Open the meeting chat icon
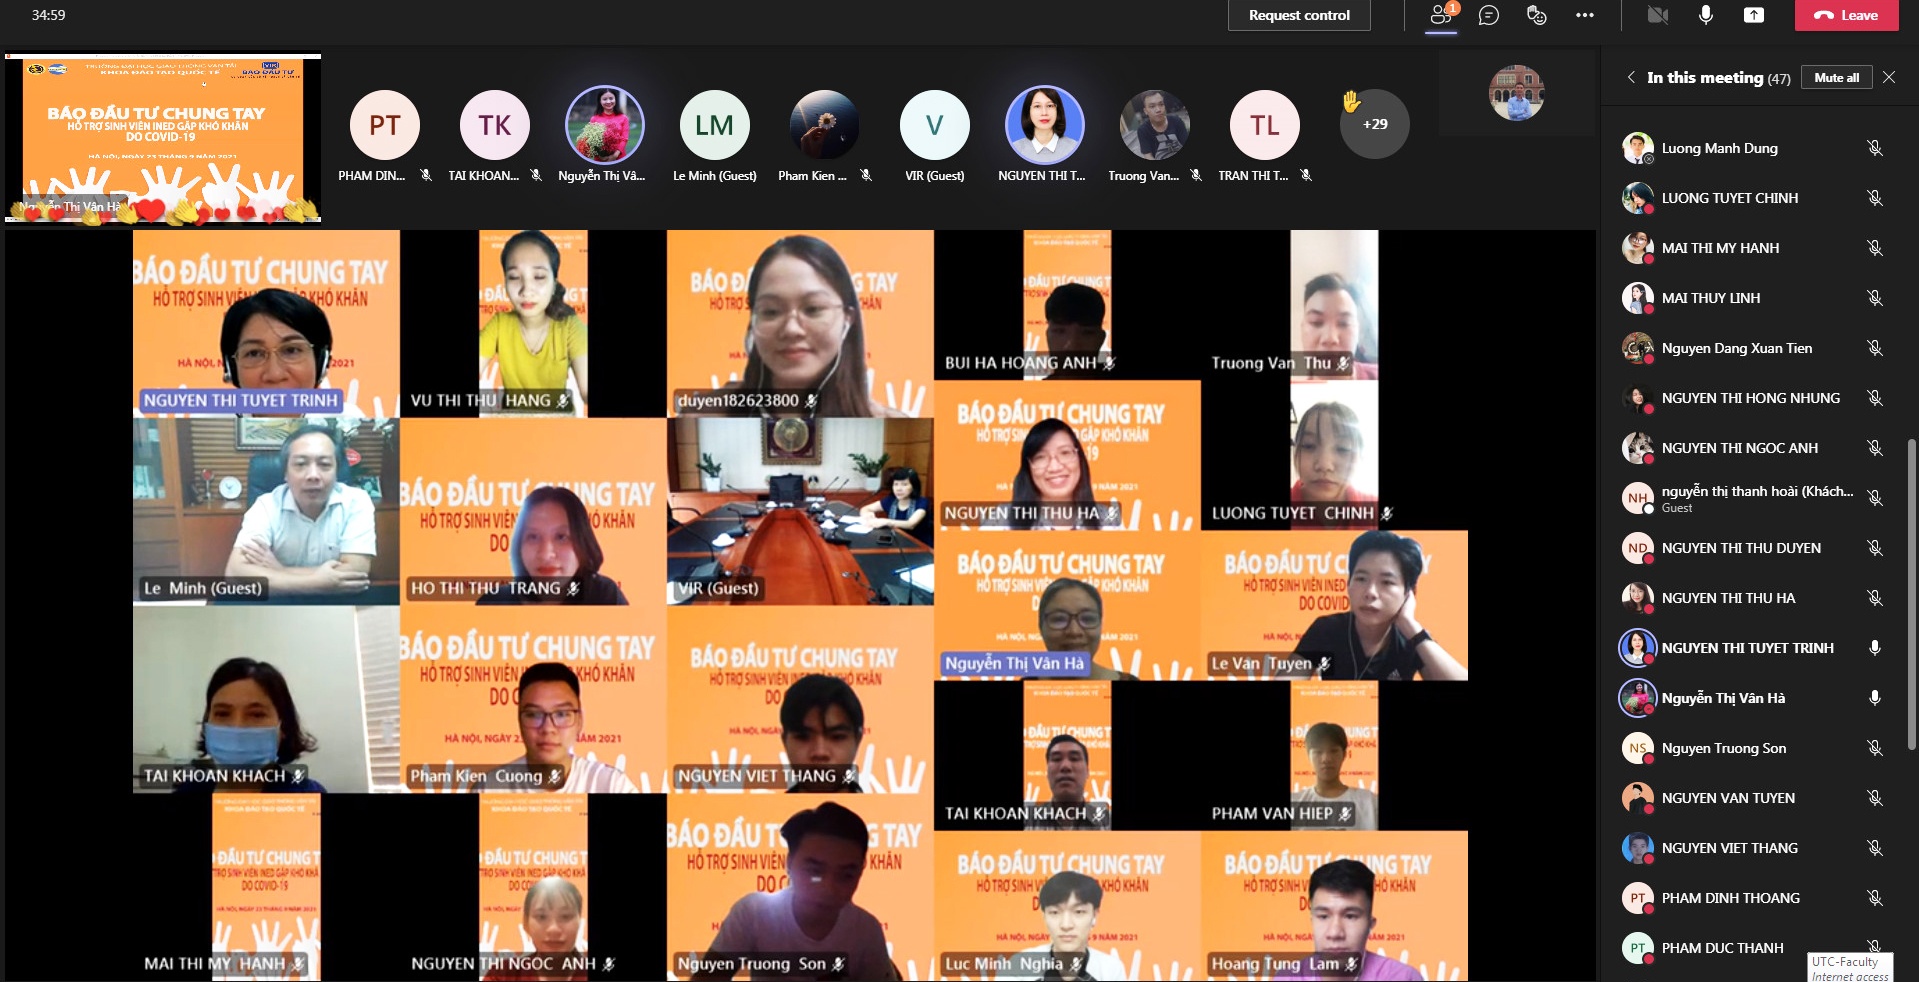 [1489, 15]
